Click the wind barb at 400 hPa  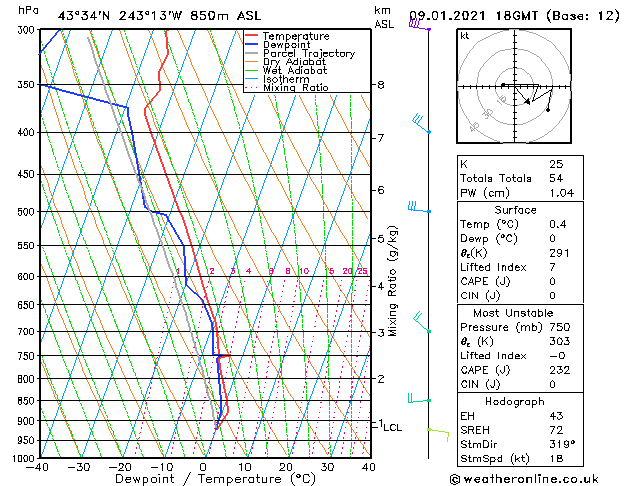421,124
